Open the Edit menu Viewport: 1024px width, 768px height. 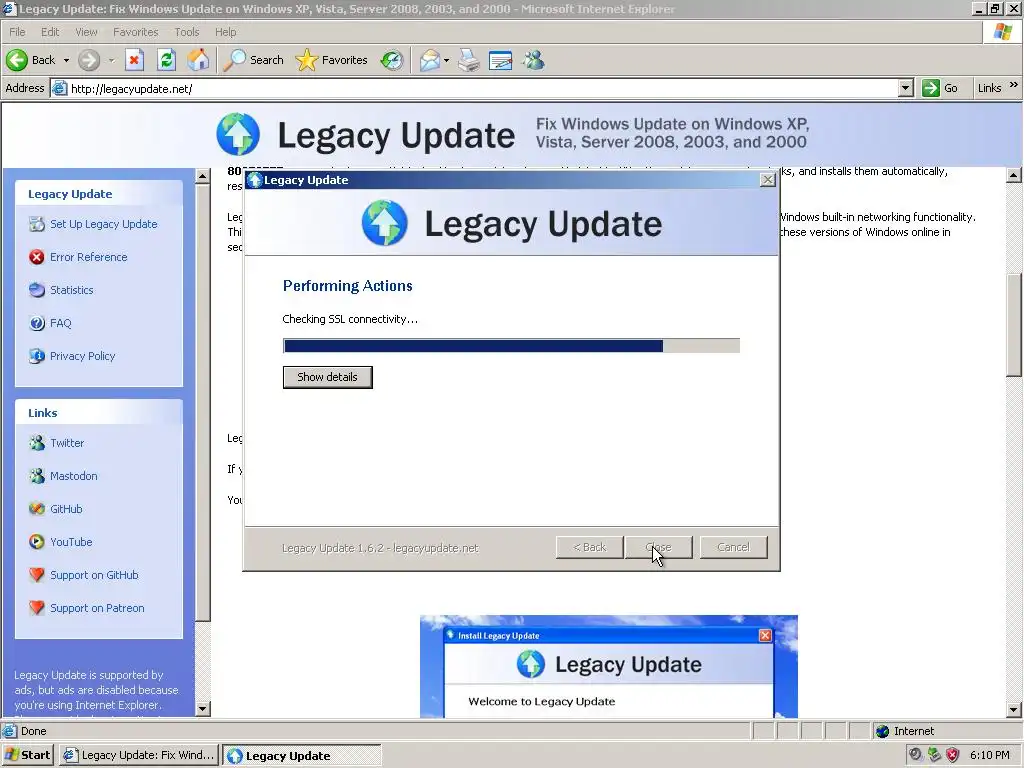click(x=50, y=32)
